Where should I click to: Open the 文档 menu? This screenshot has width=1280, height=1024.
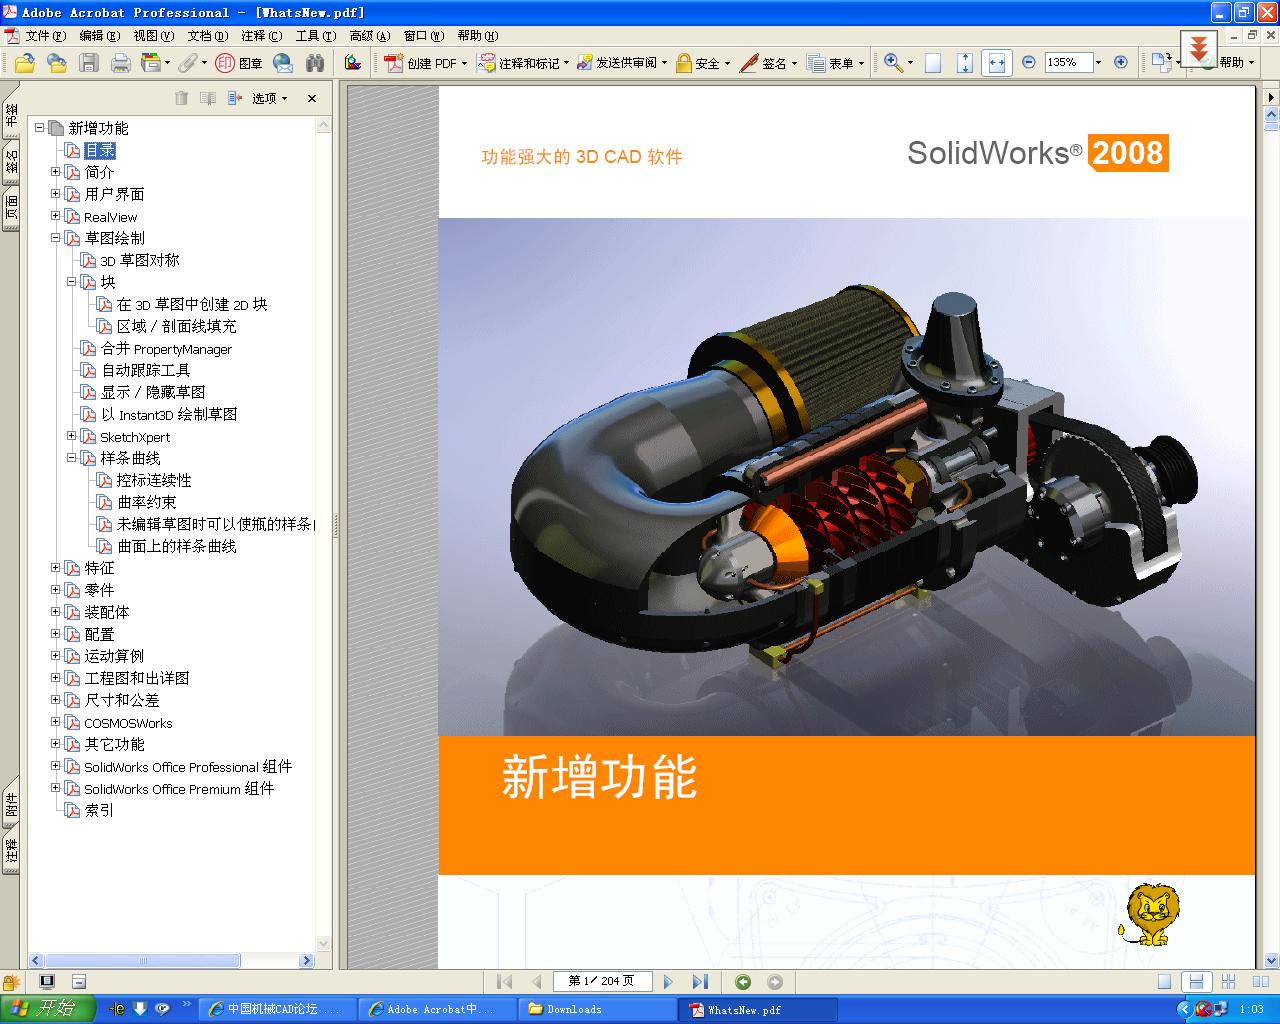207,35
